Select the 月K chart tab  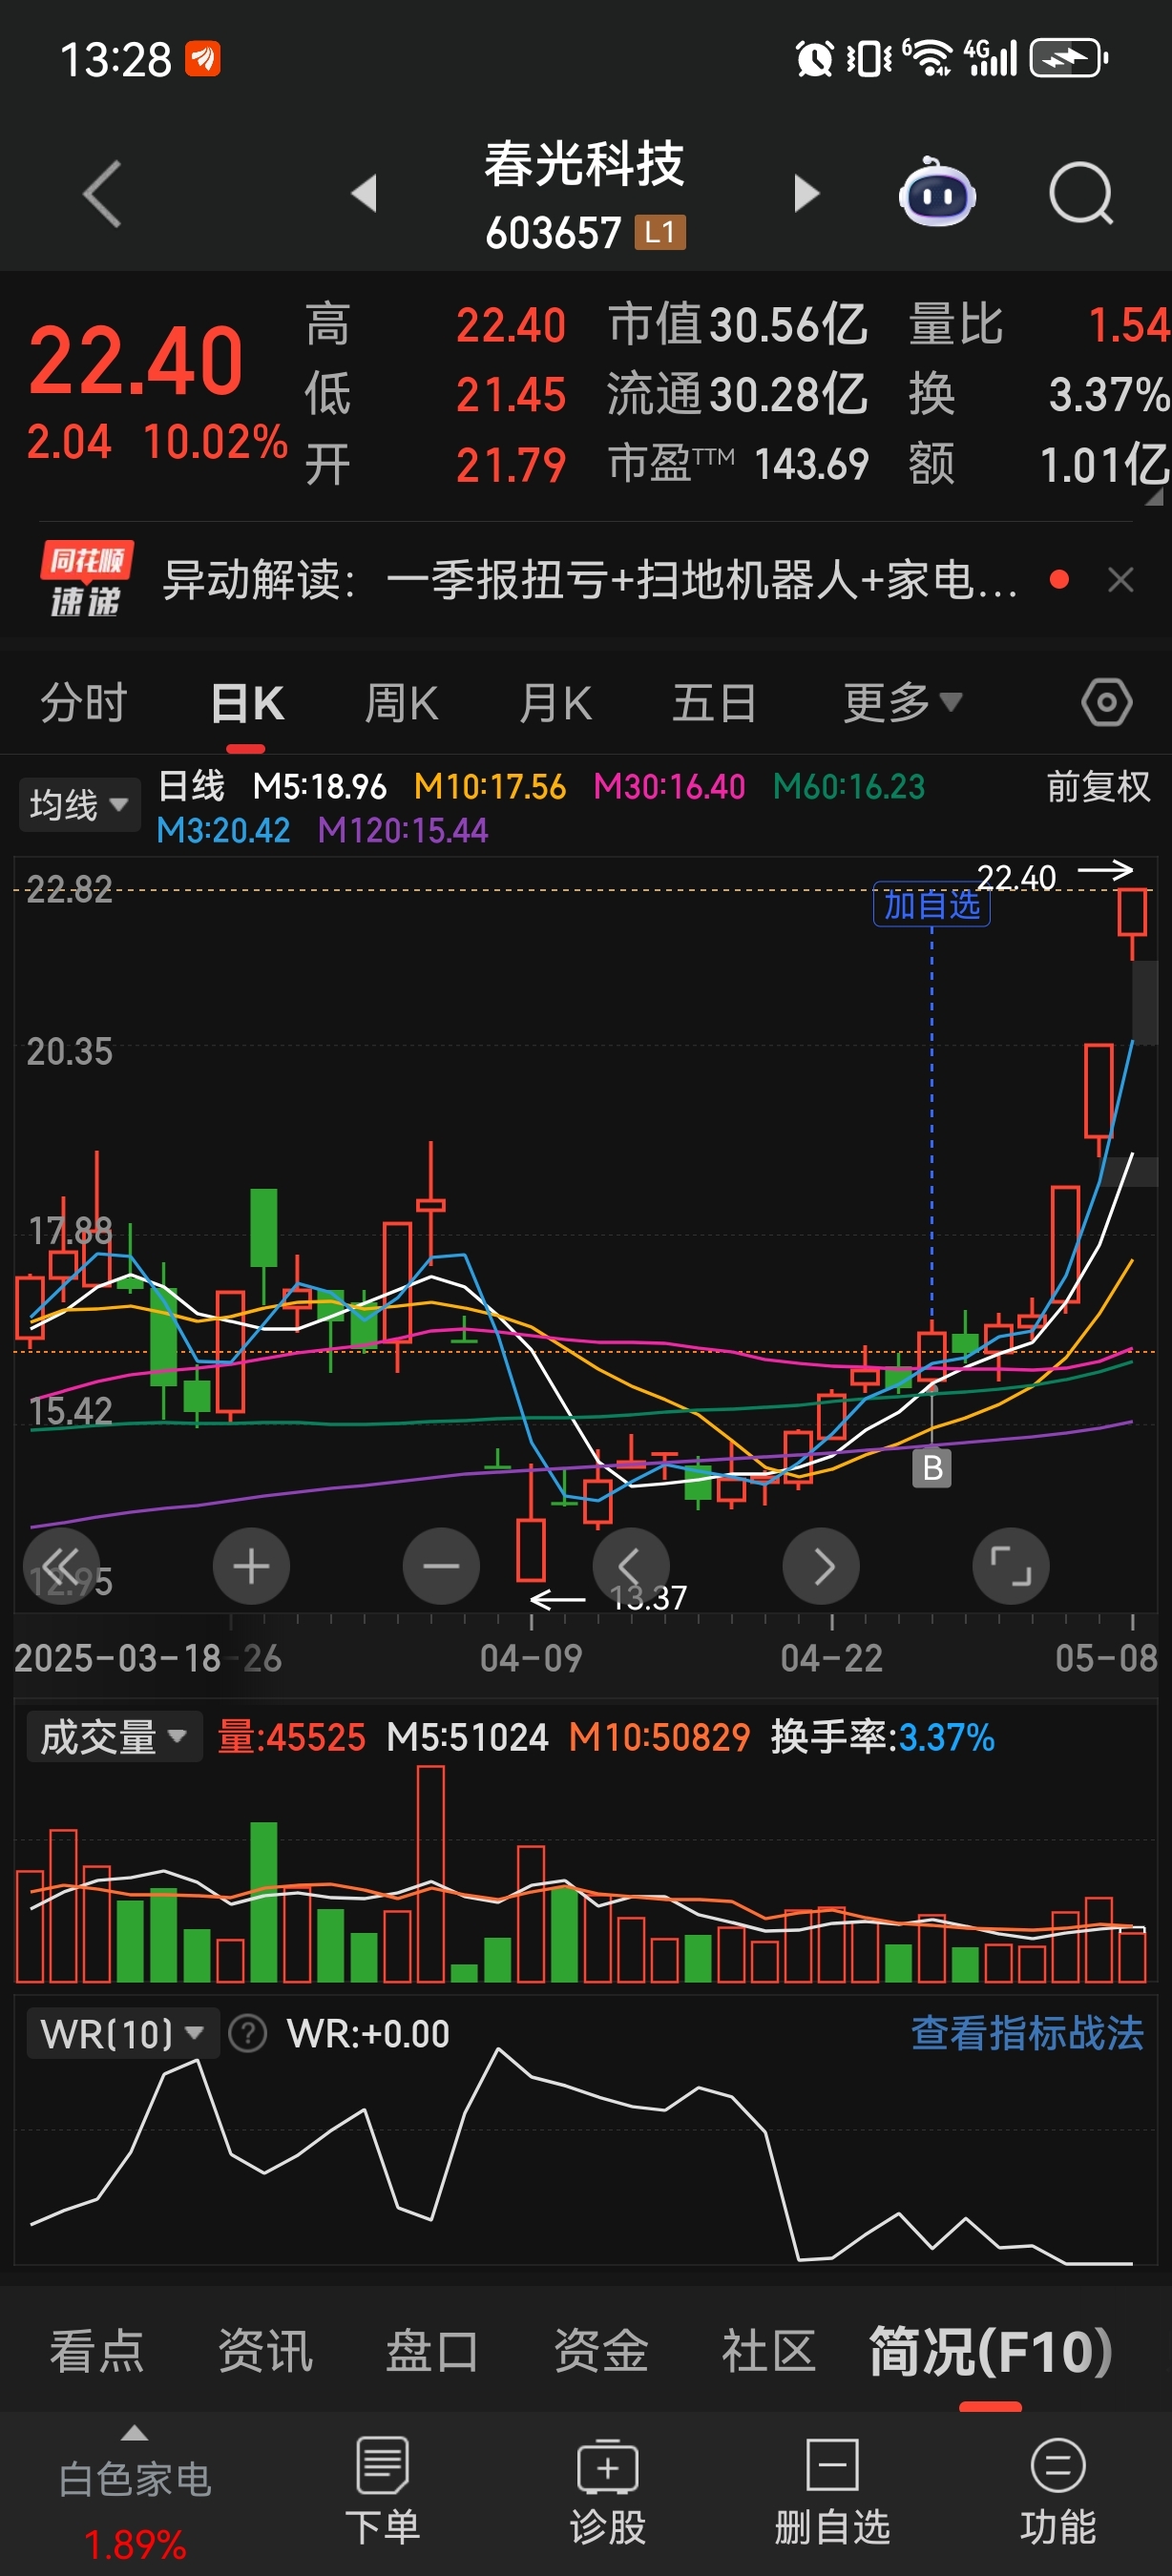[x=555, y=703]
